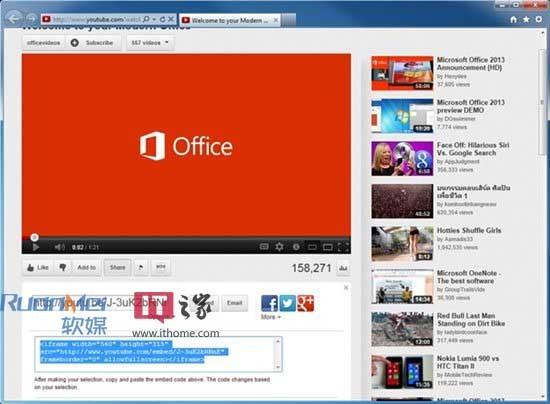This screenshot has height=404, width=550.
Task: Share on Twitter
Action: pos(287,303)
